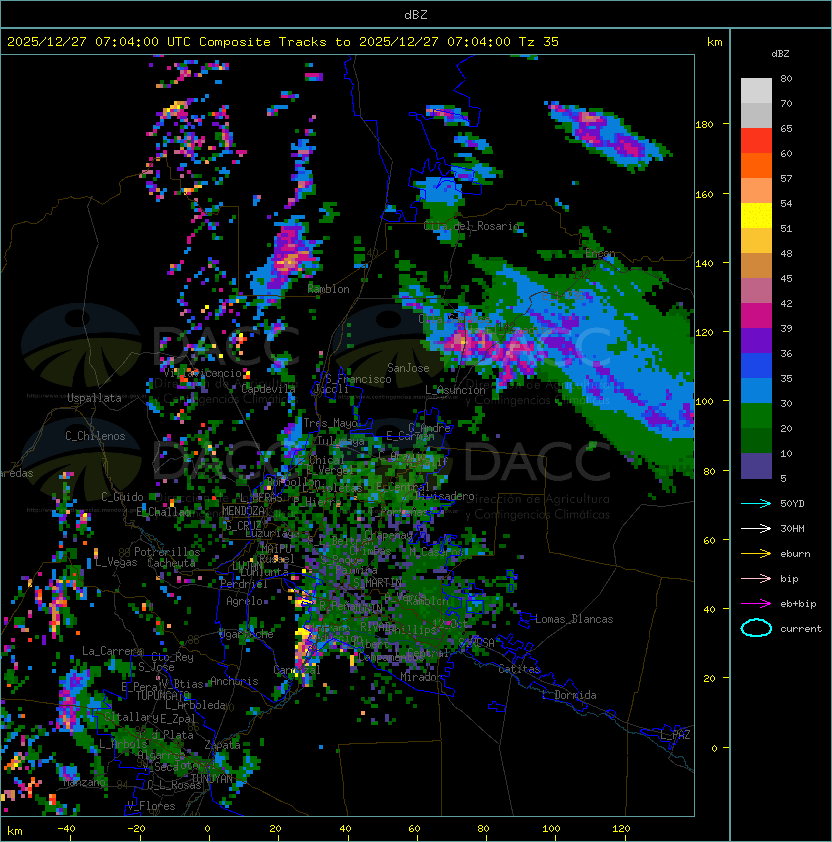The width and height of the screenshot is (832, 842).
Task: Click the 80 dBZ scale value
Action: pos(786,78)
